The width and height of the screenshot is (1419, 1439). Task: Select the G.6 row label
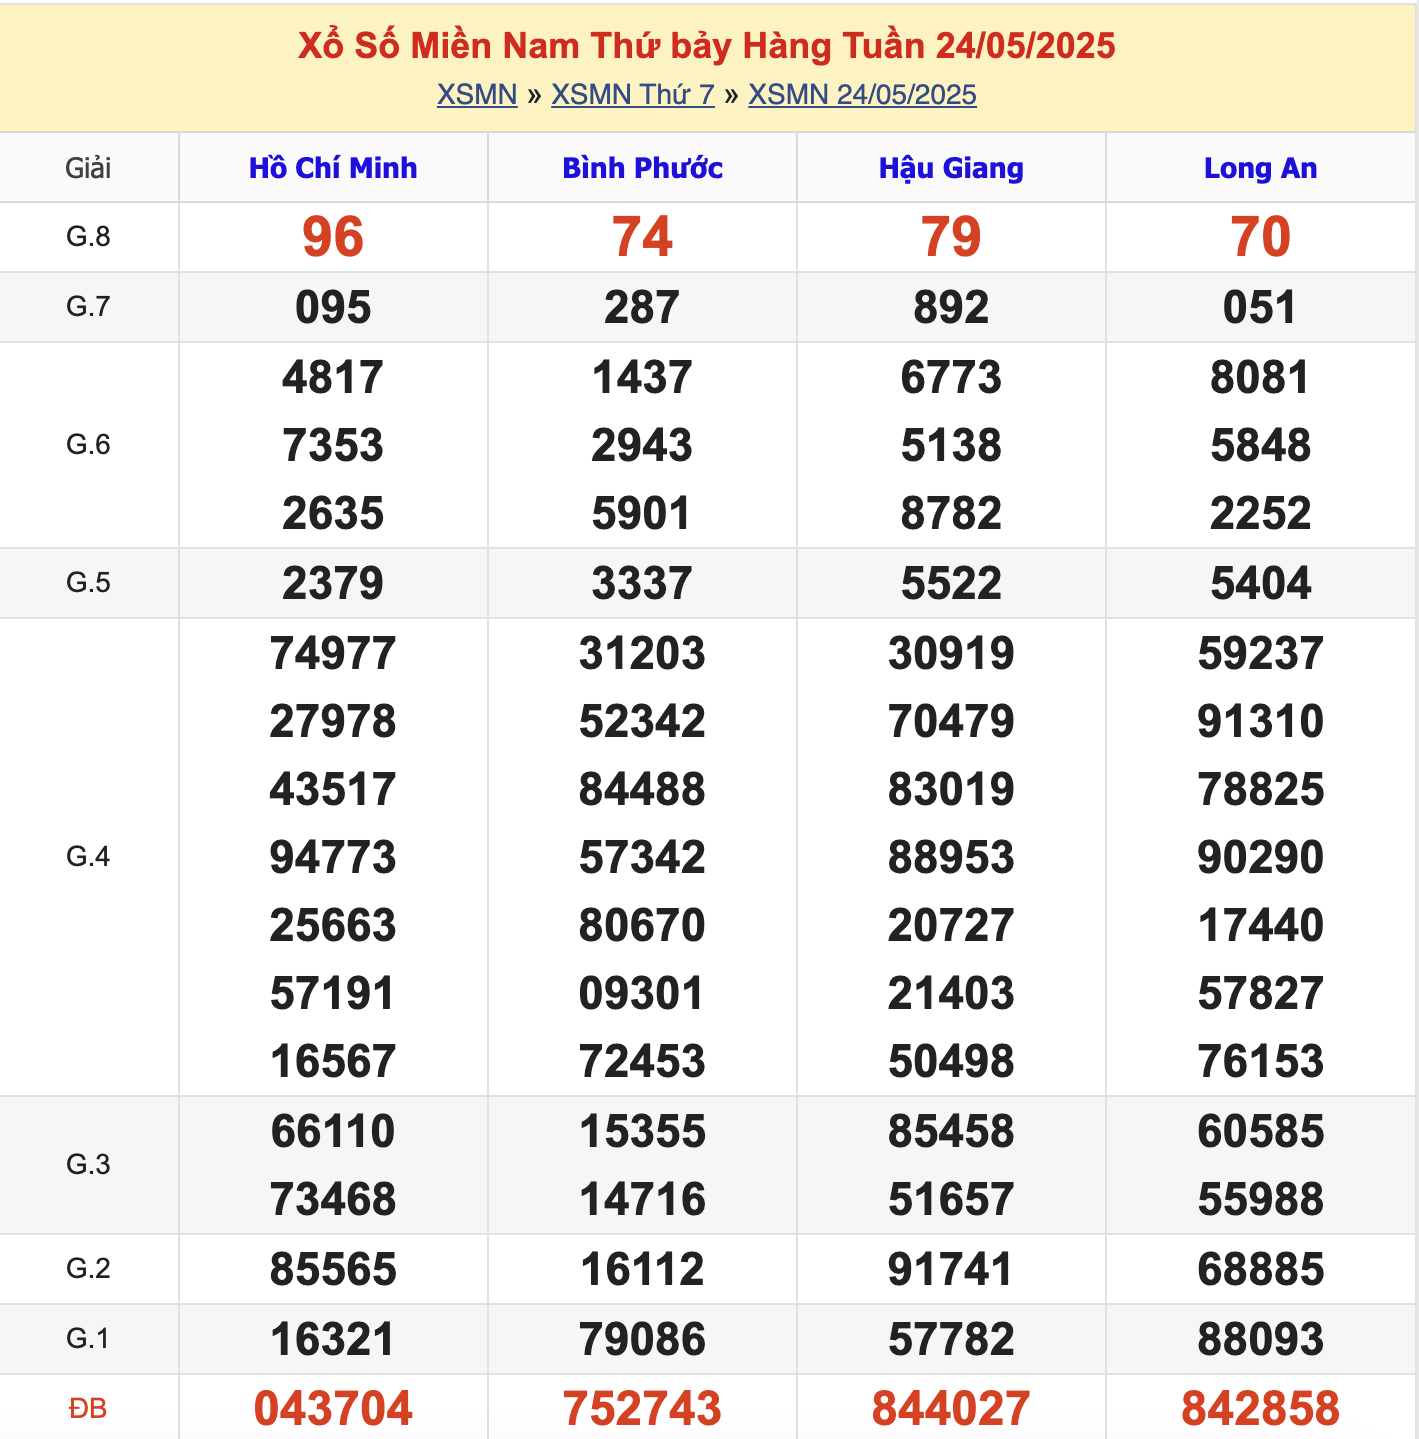coord(88,445)
